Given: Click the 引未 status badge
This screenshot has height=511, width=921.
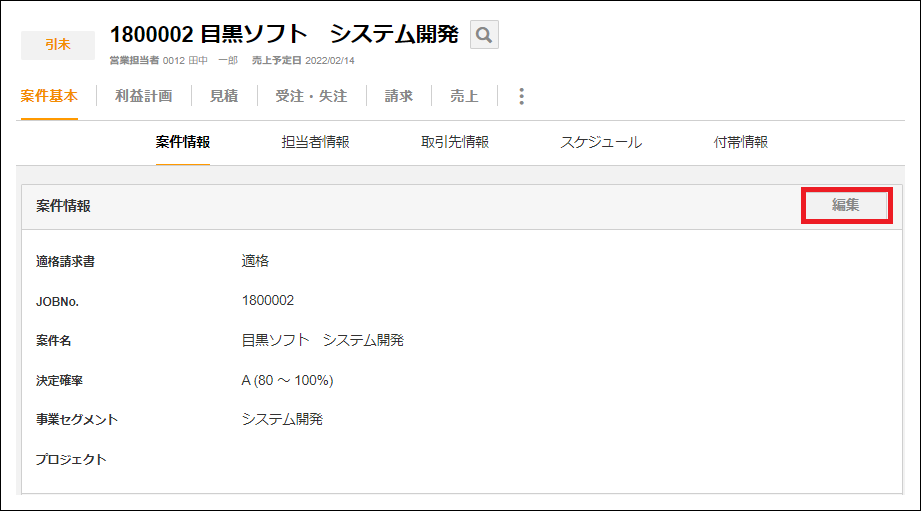Looking at the screenshot, I should point(58,45).
